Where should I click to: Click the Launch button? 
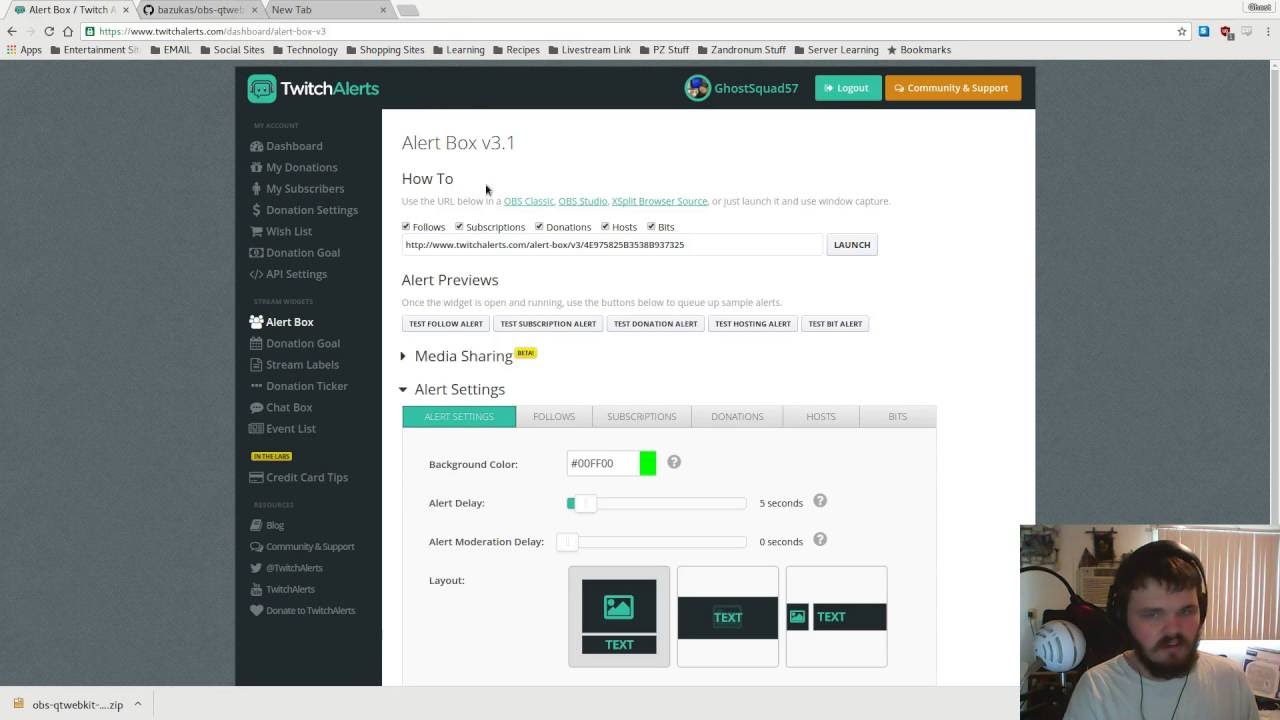[852, 245]
